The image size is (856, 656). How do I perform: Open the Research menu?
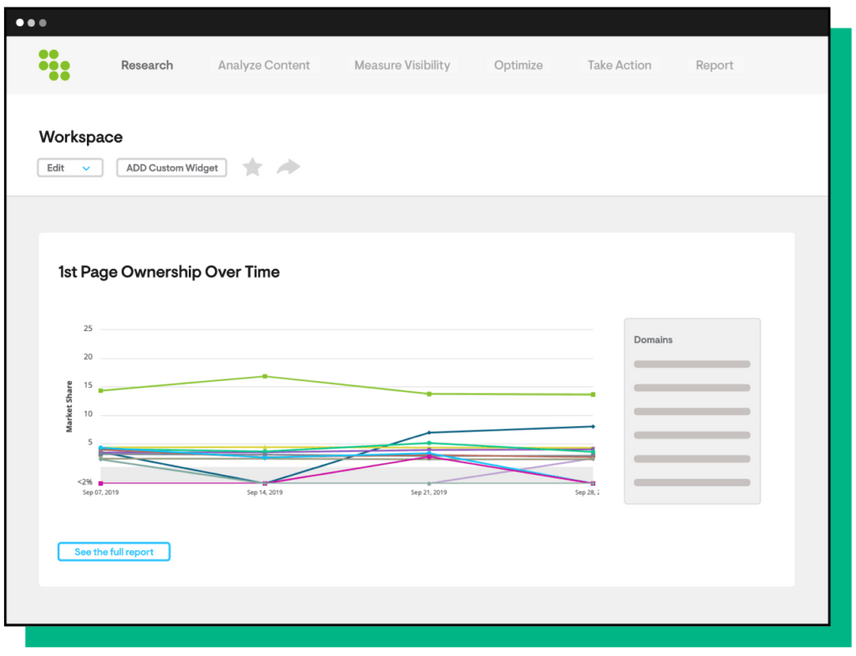147,65
